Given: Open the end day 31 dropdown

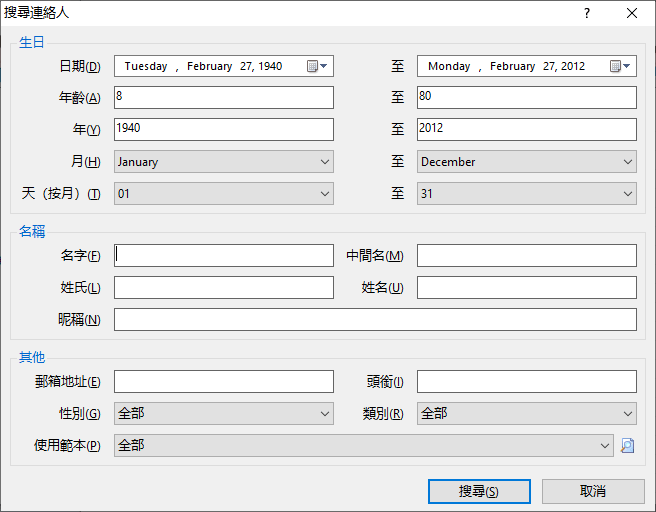Looking at the screenshot, I should click(527, 194).
